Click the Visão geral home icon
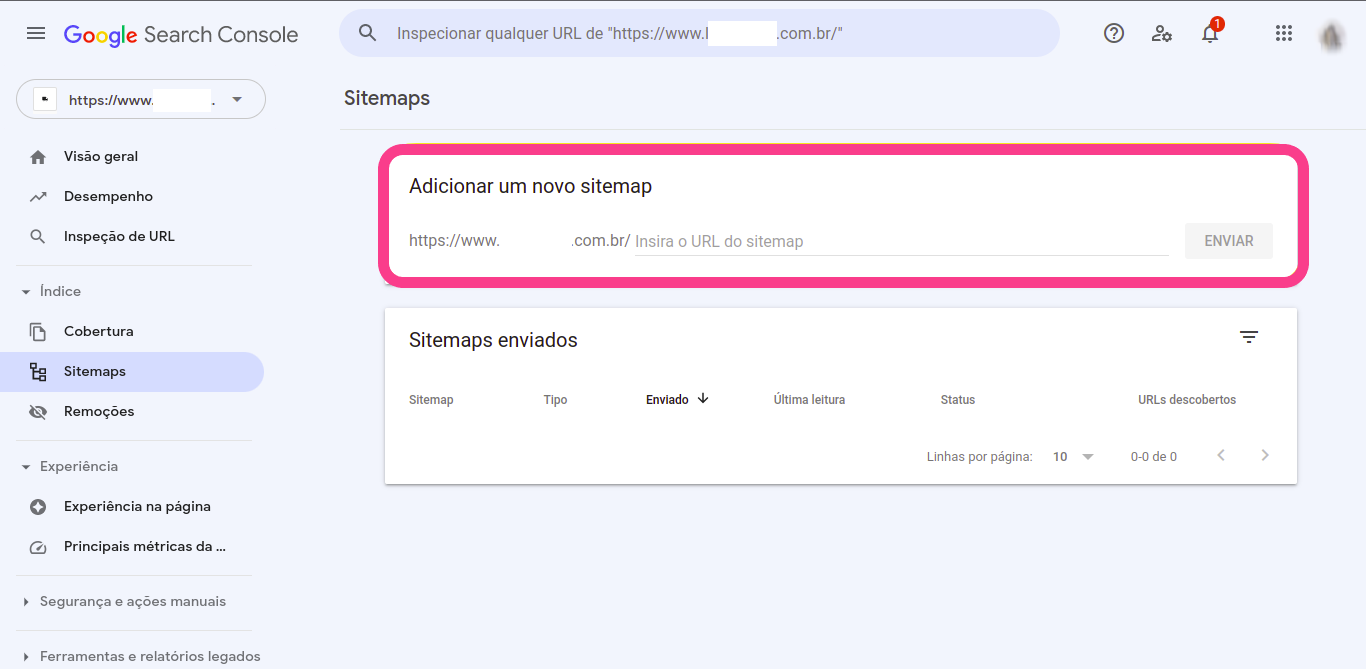The height and width of the screenshot is (669, 1366). point(38,157)
